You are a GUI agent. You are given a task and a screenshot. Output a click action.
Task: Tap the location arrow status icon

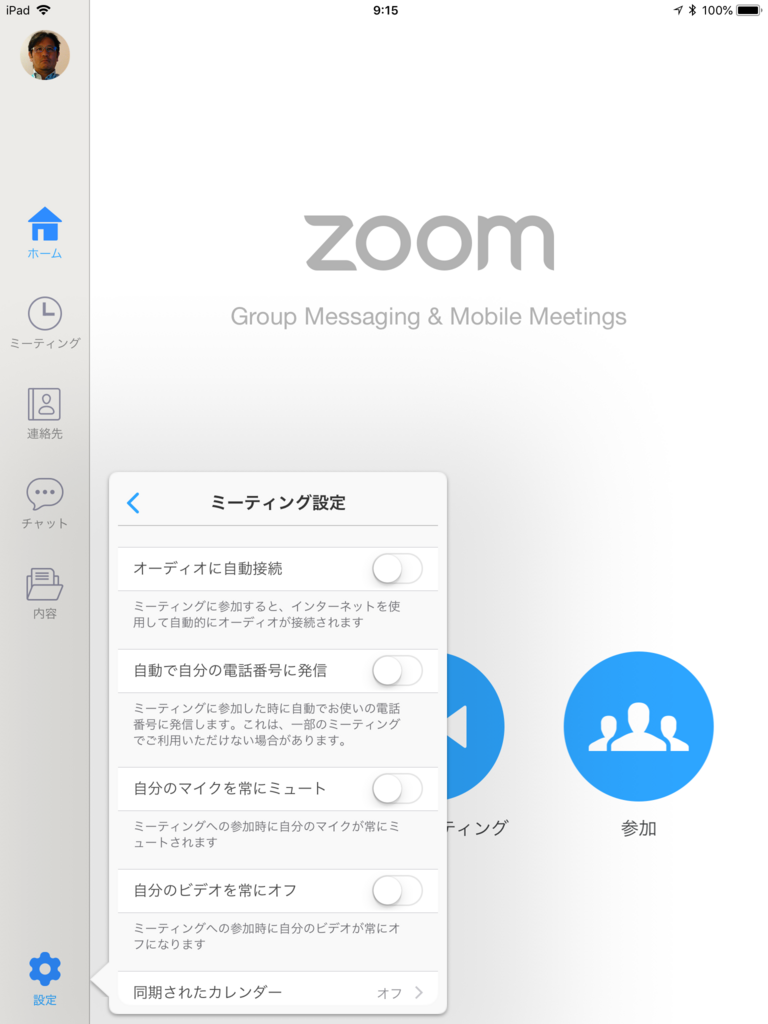tap(678, 10)
